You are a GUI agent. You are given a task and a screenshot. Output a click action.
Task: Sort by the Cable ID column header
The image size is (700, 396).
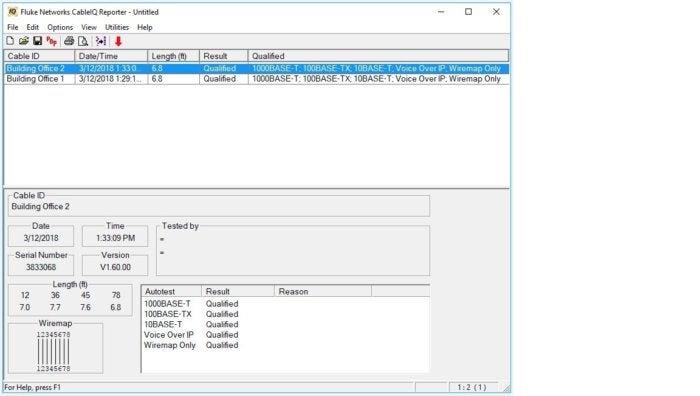[x=39, y=56]
